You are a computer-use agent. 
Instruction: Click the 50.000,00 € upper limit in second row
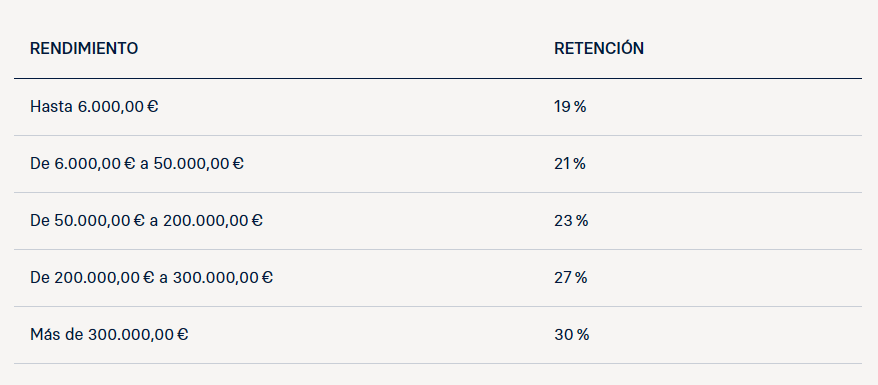point(199,163)
